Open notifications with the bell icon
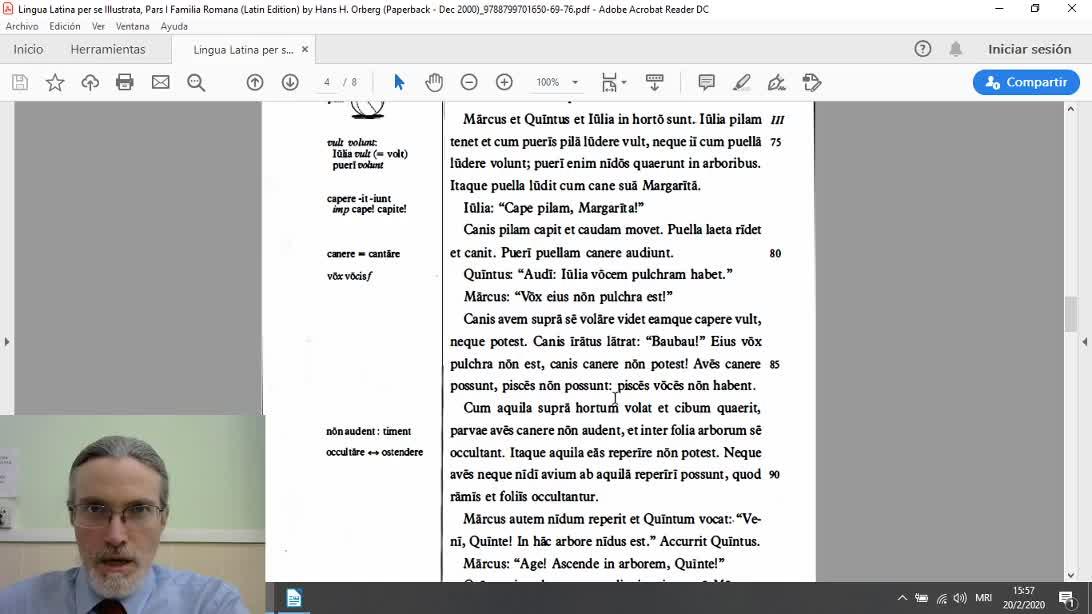This screenshot has width=1092, height=614. [956, 49]
